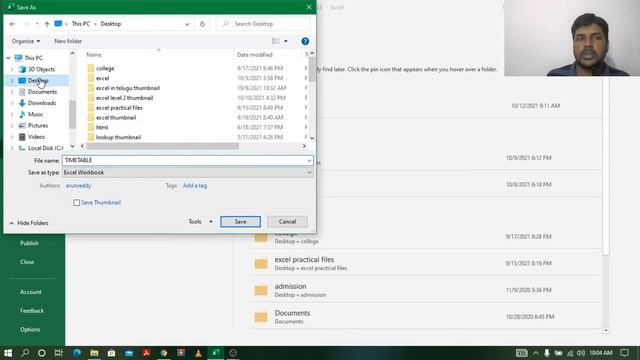Open the File name history dropdown

pyautogui.click(x=309, y=160)
